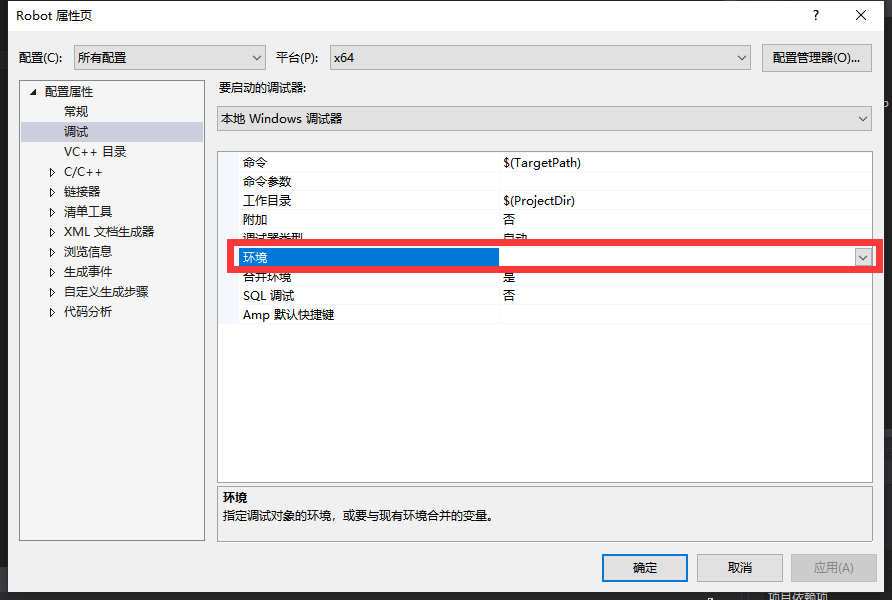This screenshot has width=892, height=600.
Task: Close the Robot 属性页 dialog
Action: [x=861, y=15]
